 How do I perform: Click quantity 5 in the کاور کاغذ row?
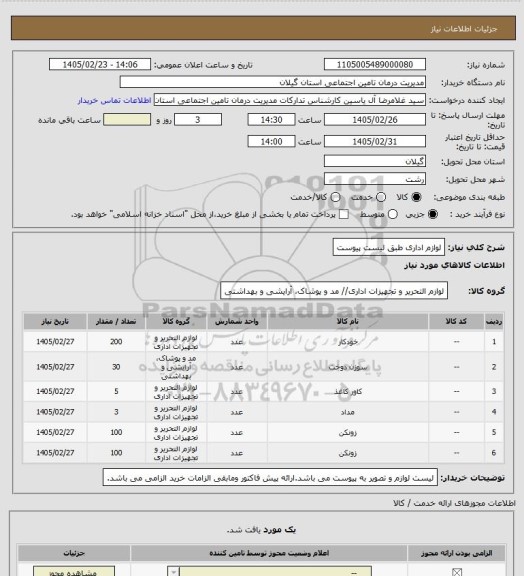[x=116, y=392]
